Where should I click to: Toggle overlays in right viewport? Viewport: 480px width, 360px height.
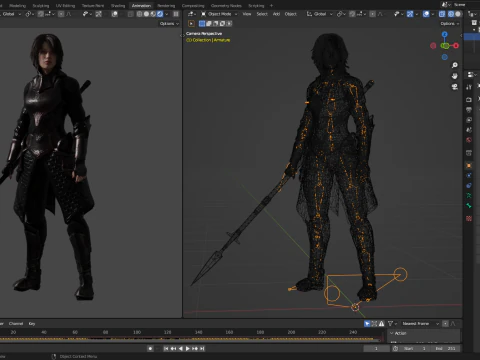[426, 14]
